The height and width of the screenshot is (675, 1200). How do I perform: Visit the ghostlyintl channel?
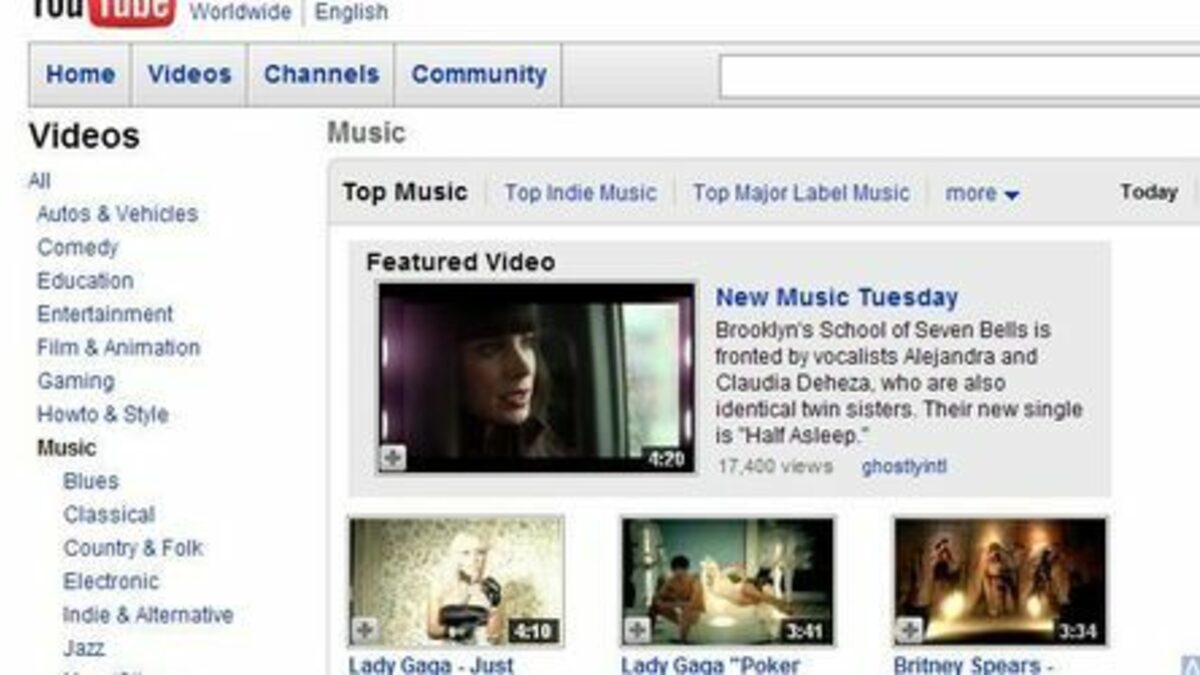pyautogui.click(x=904, y=466)
